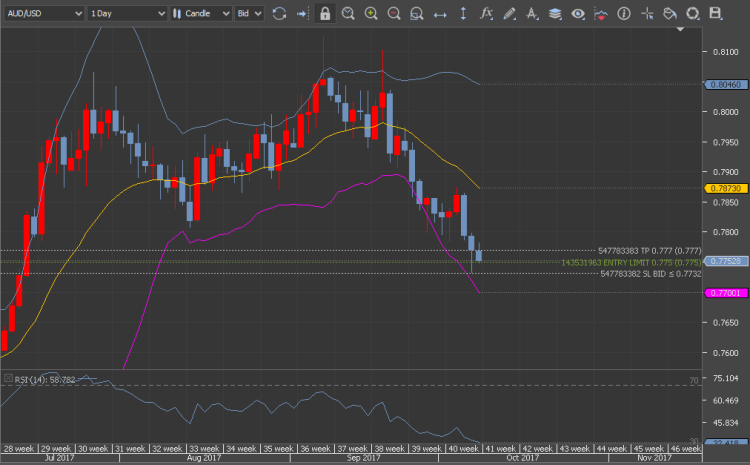Click the zoom out magnifier icon
This screenshot has width=750, height=465.
(394, 14)
